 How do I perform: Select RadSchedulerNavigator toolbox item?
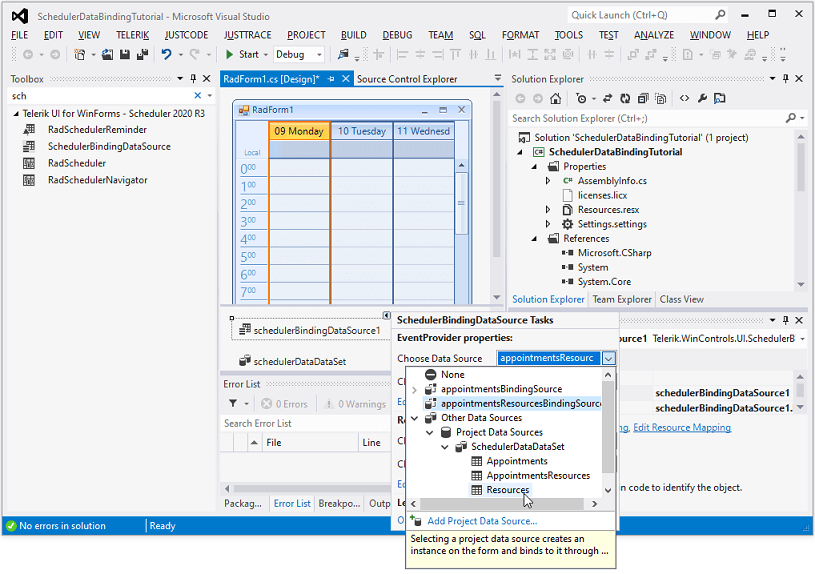pos(98,180)
